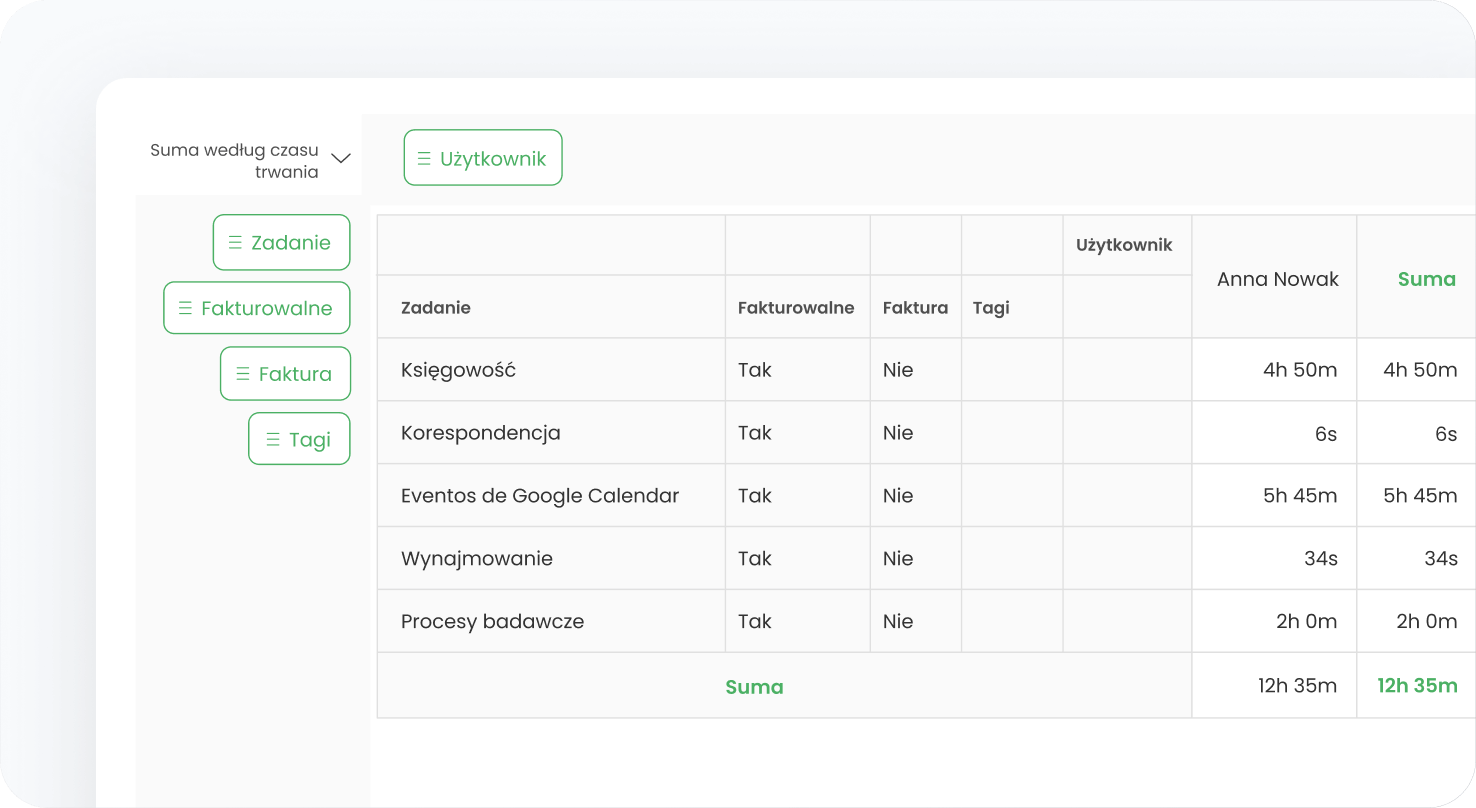Click the drag handle icon on Zadanie chip
Image resolution: width=1476 pixels, height=808 pixels.
coord(235,243)
